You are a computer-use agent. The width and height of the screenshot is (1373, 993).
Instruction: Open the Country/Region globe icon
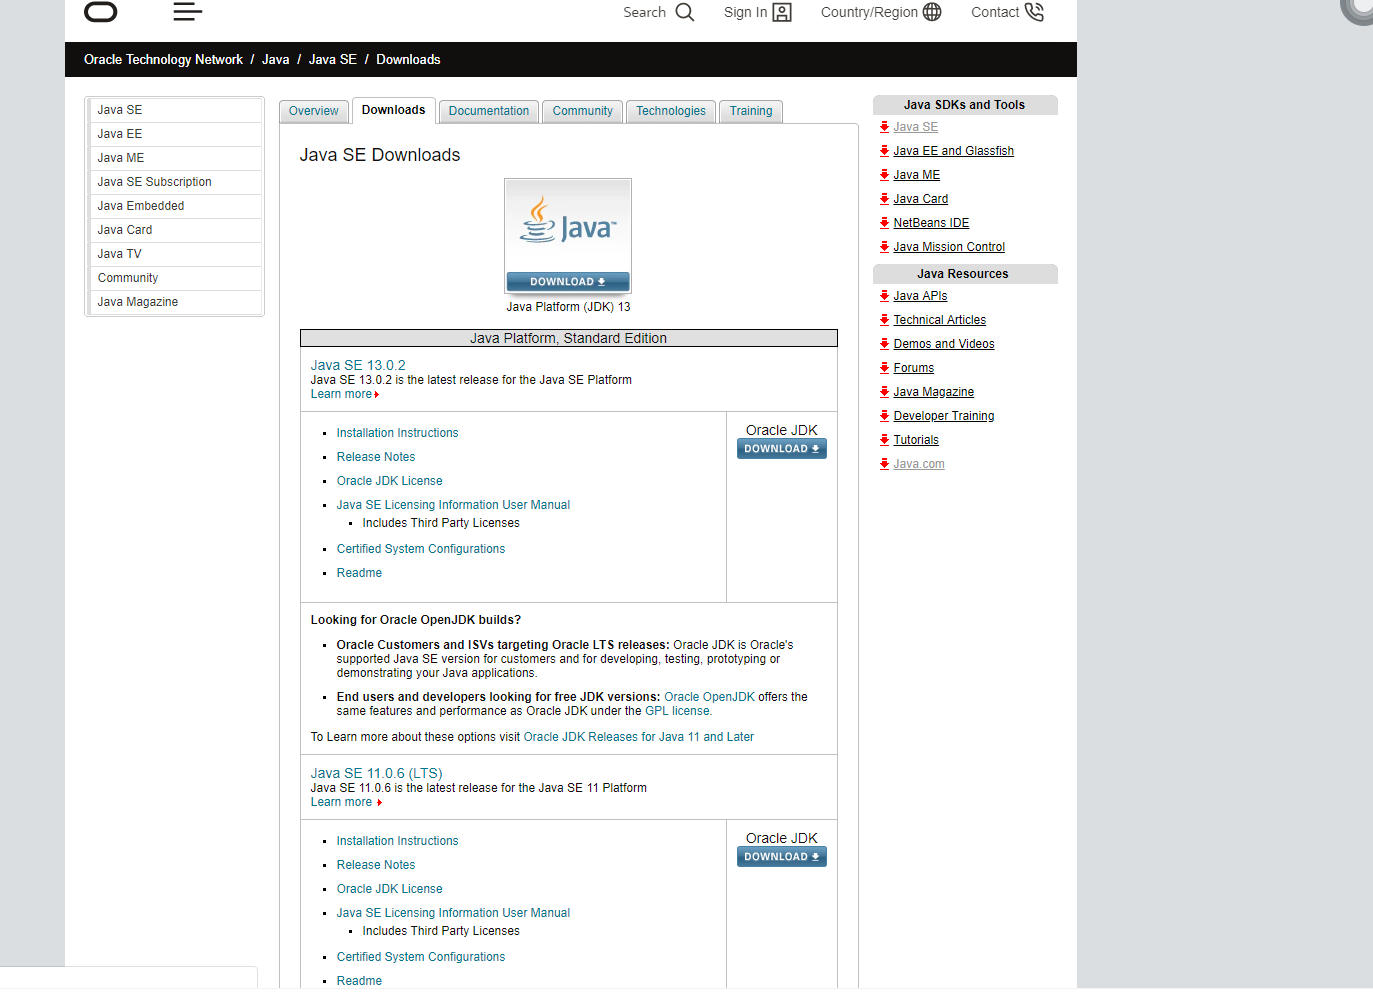(x=932, y=12)
